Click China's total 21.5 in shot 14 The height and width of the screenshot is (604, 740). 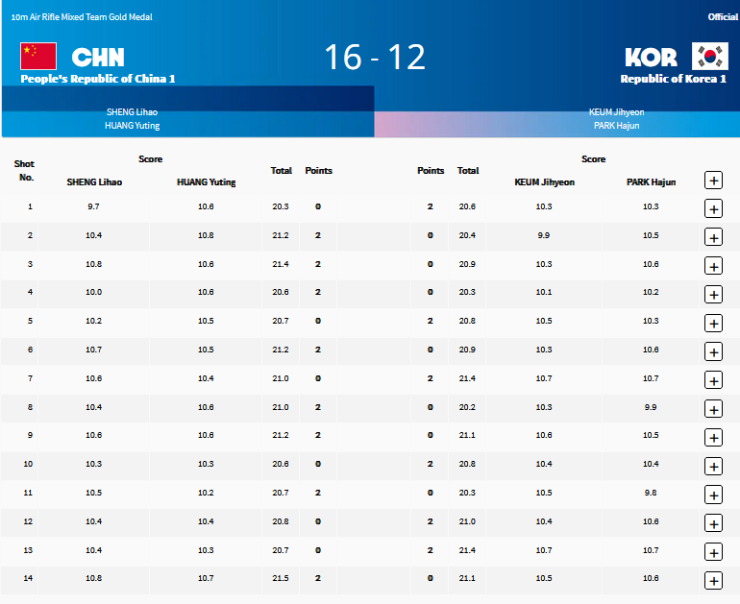pos(280,578)
